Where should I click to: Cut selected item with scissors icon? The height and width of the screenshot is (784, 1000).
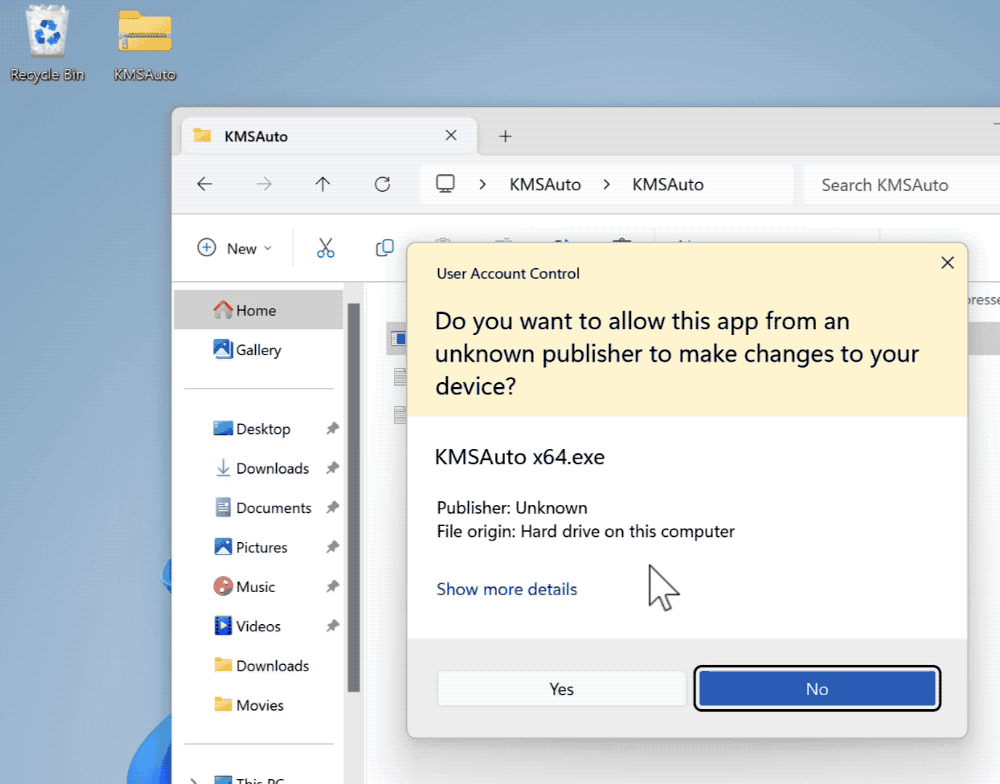(325, 248)
